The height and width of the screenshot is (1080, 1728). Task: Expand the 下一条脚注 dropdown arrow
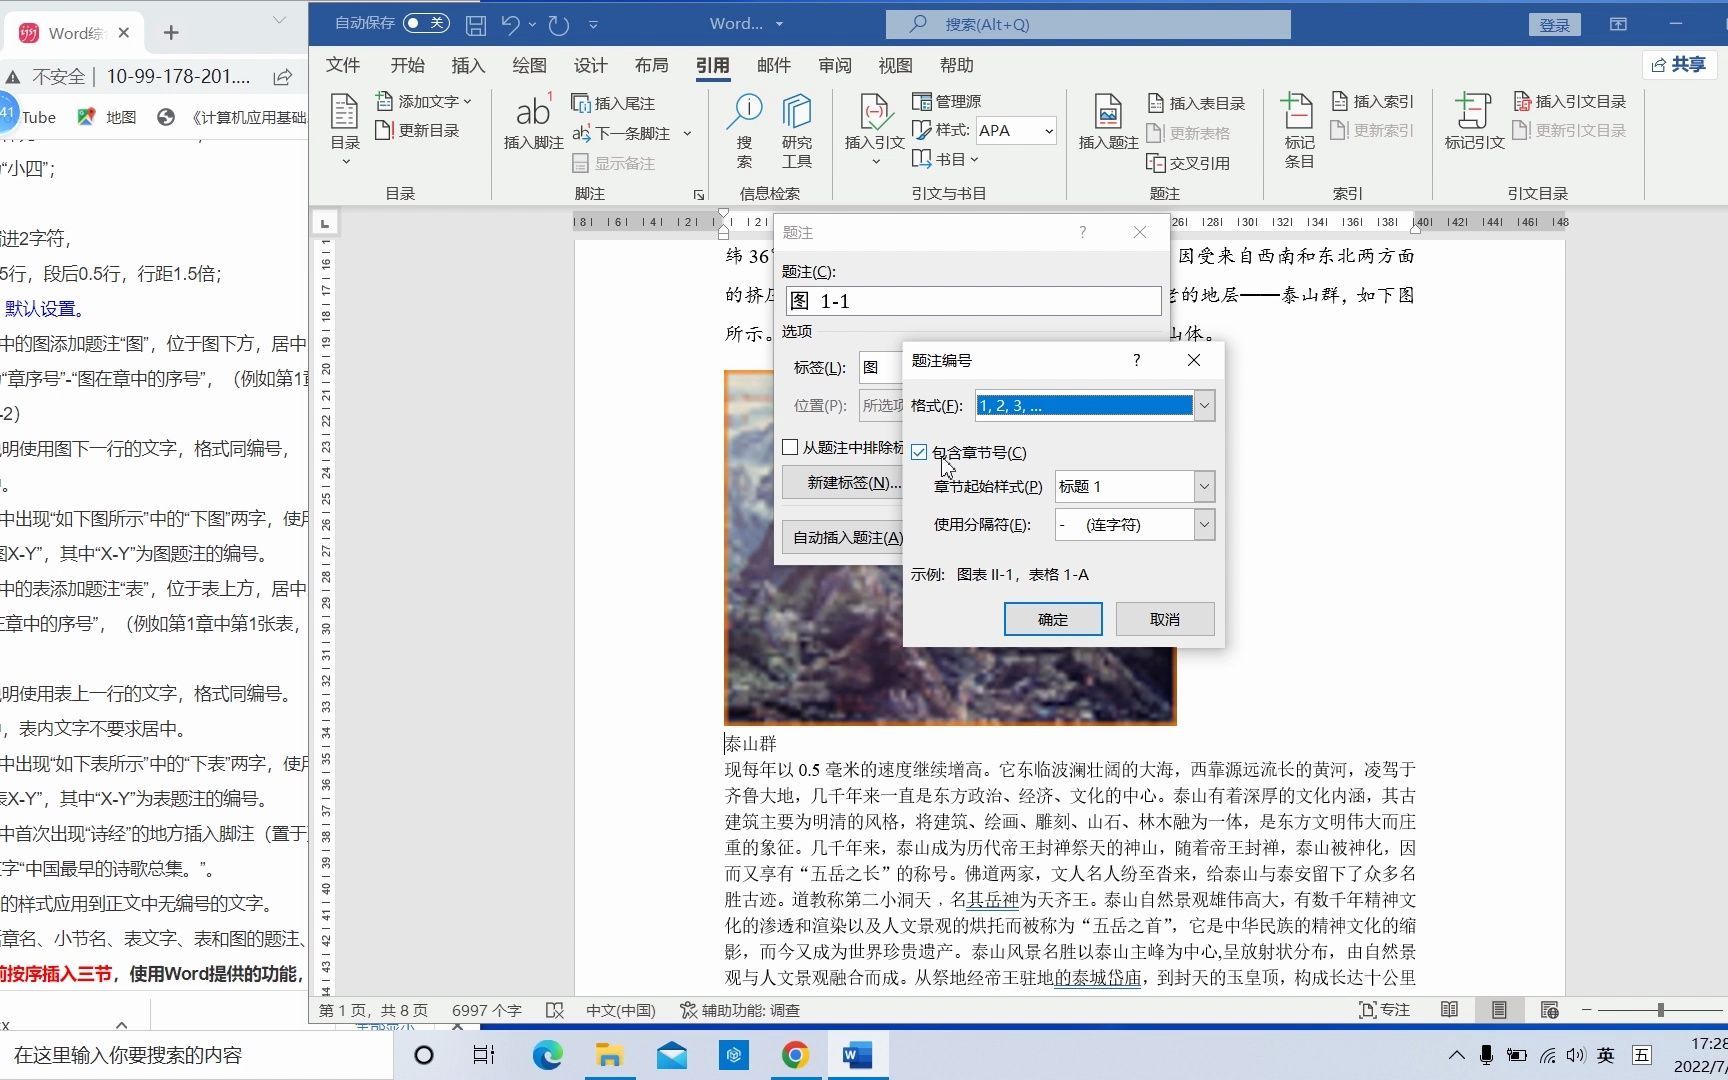point(688,133)
